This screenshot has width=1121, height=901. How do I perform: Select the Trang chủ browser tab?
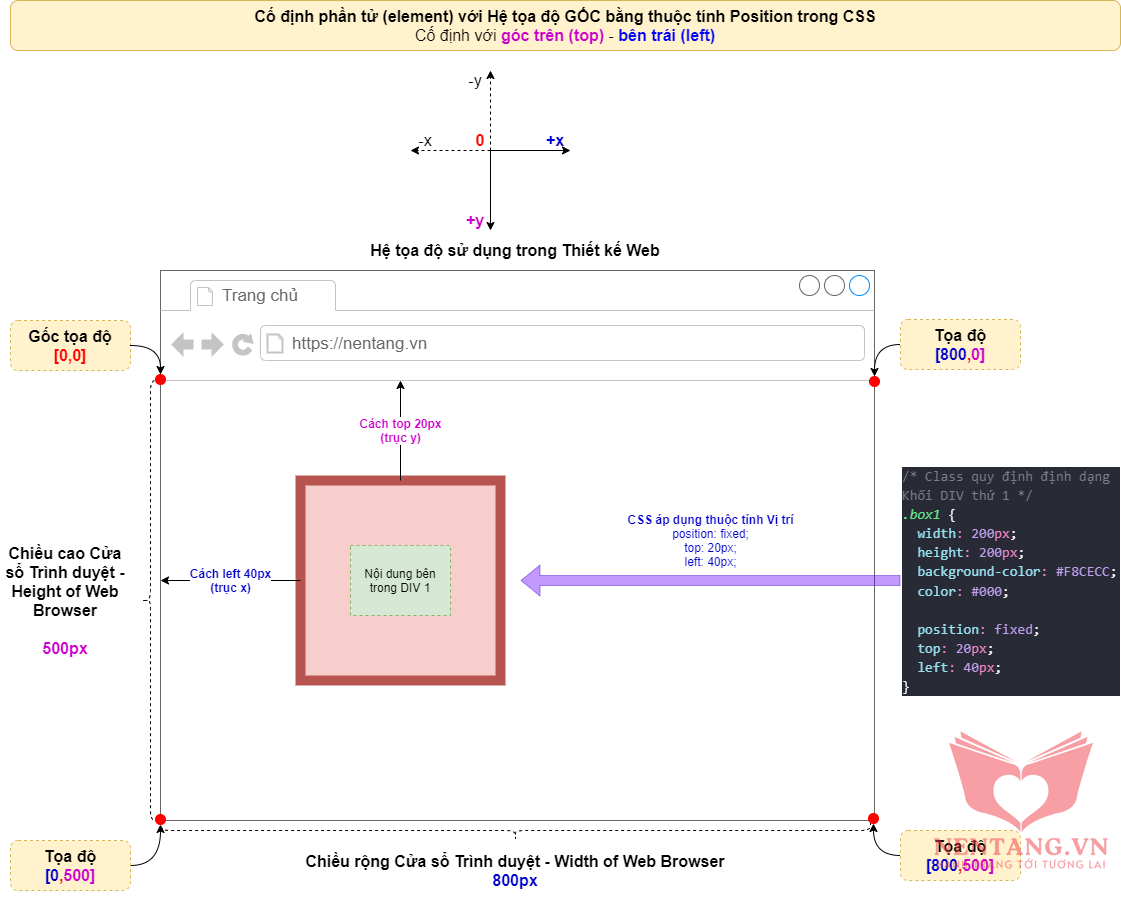coord(262,296)
